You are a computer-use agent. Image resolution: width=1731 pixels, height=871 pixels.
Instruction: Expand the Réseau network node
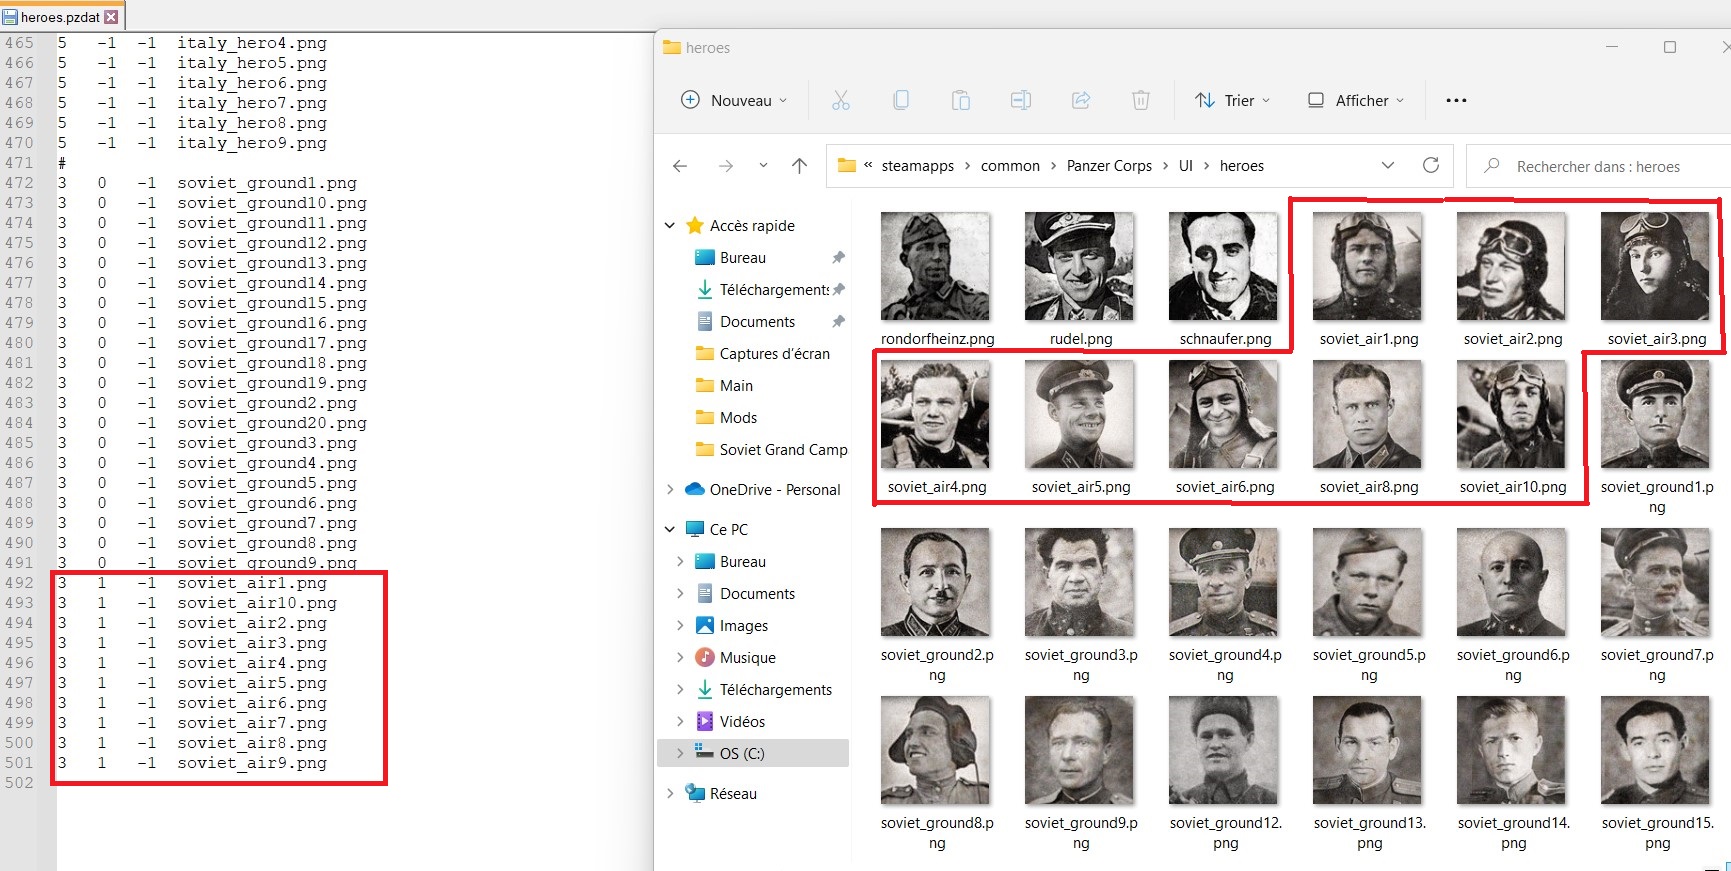[670, 794]
